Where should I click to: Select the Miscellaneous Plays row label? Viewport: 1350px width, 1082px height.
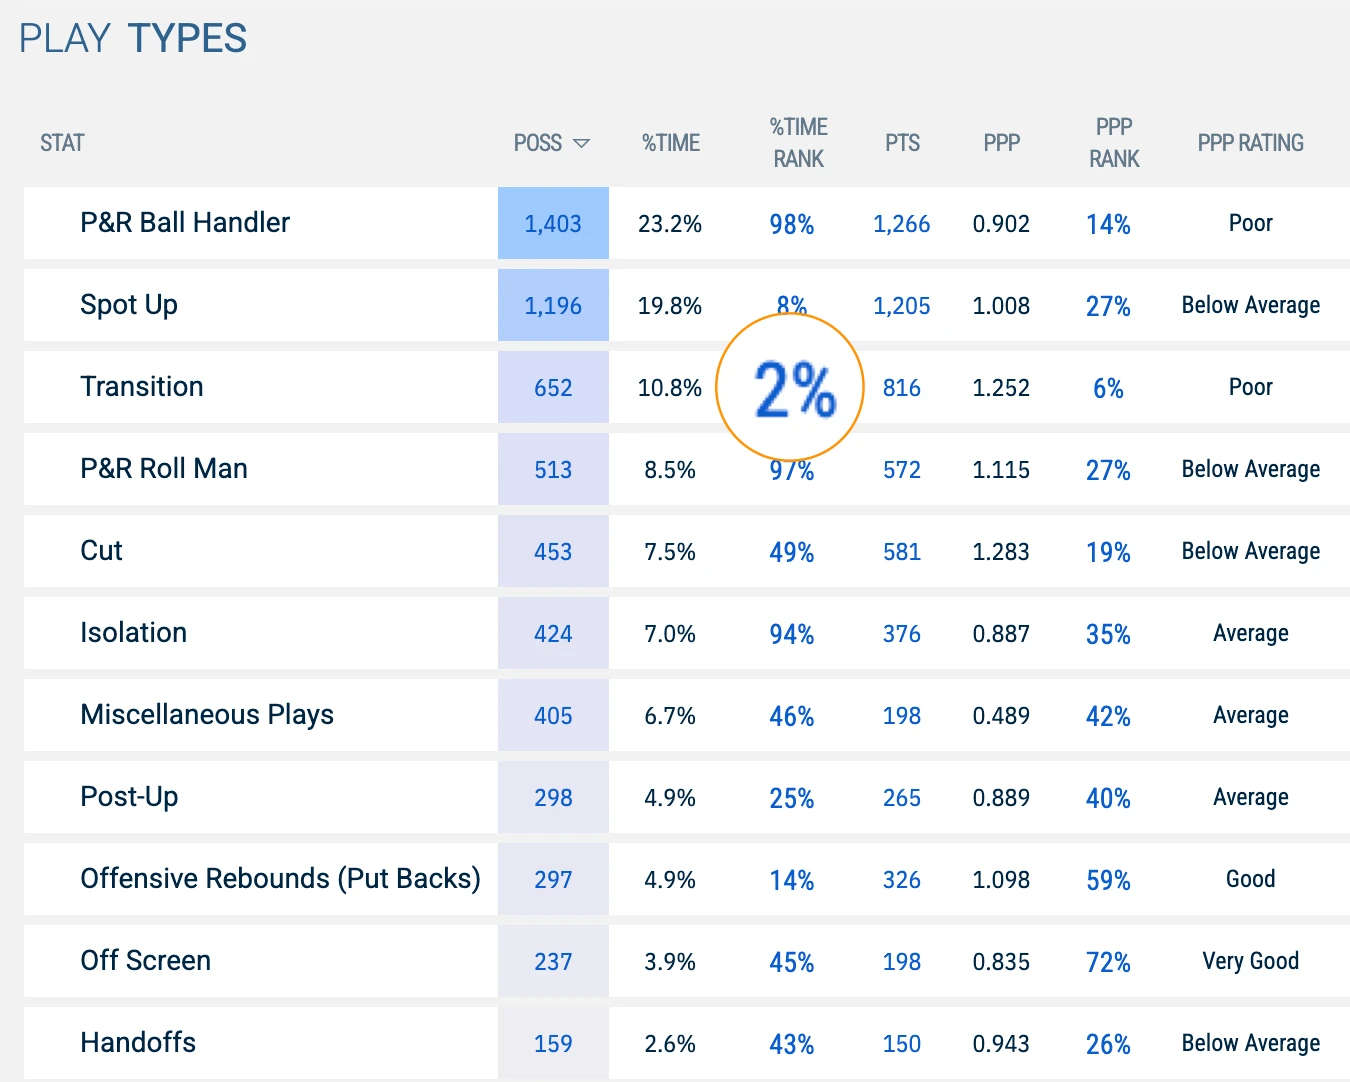point(207,715)
